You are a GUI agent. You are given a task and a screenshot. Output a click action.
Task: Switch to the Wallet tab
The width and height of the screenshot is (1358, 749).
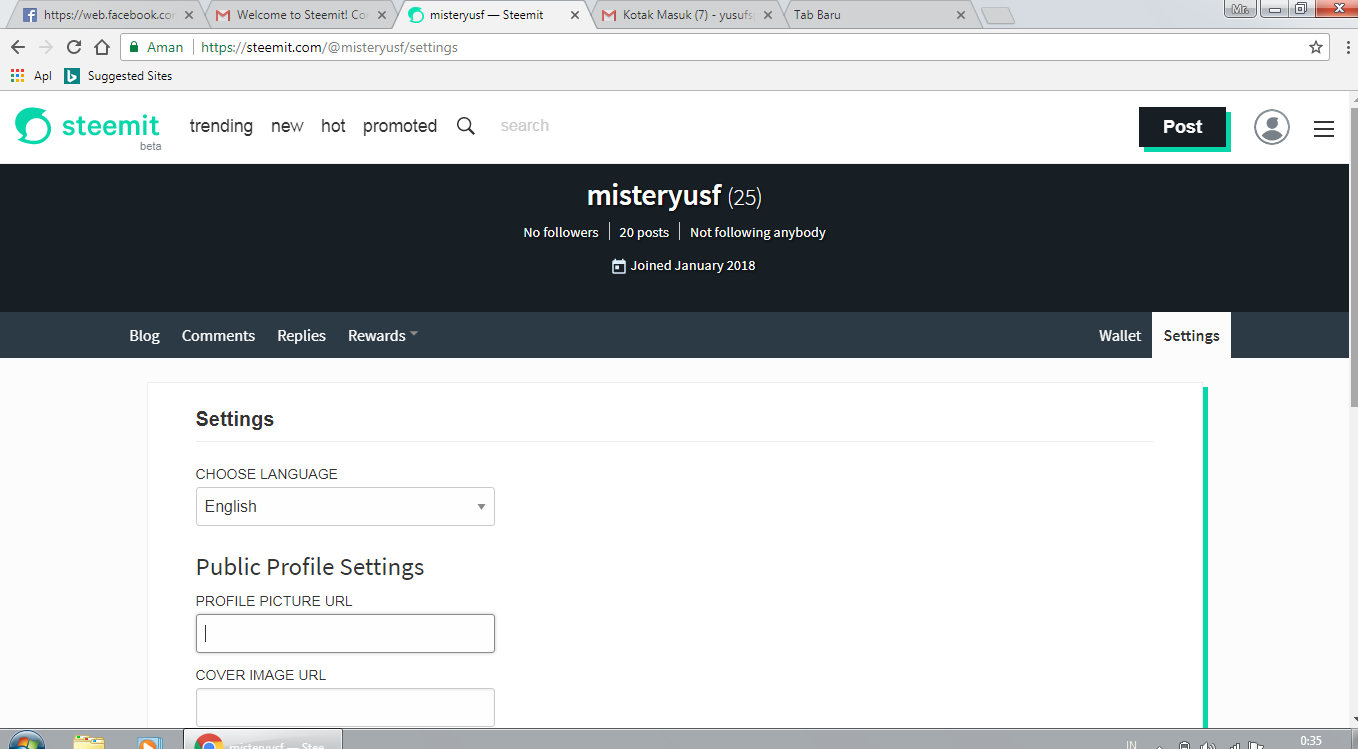point(1119,335)
